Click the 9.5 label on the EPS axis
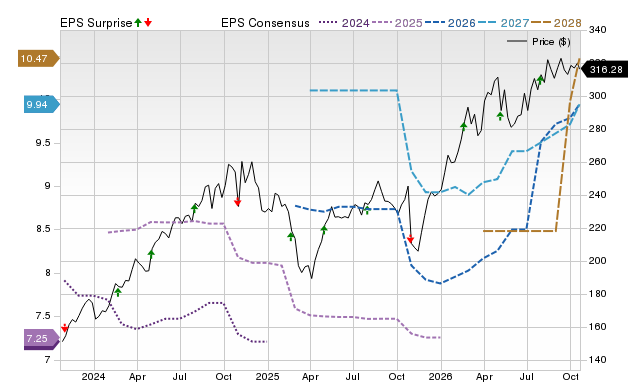640x382 pixels. click(x=43, y=143)
